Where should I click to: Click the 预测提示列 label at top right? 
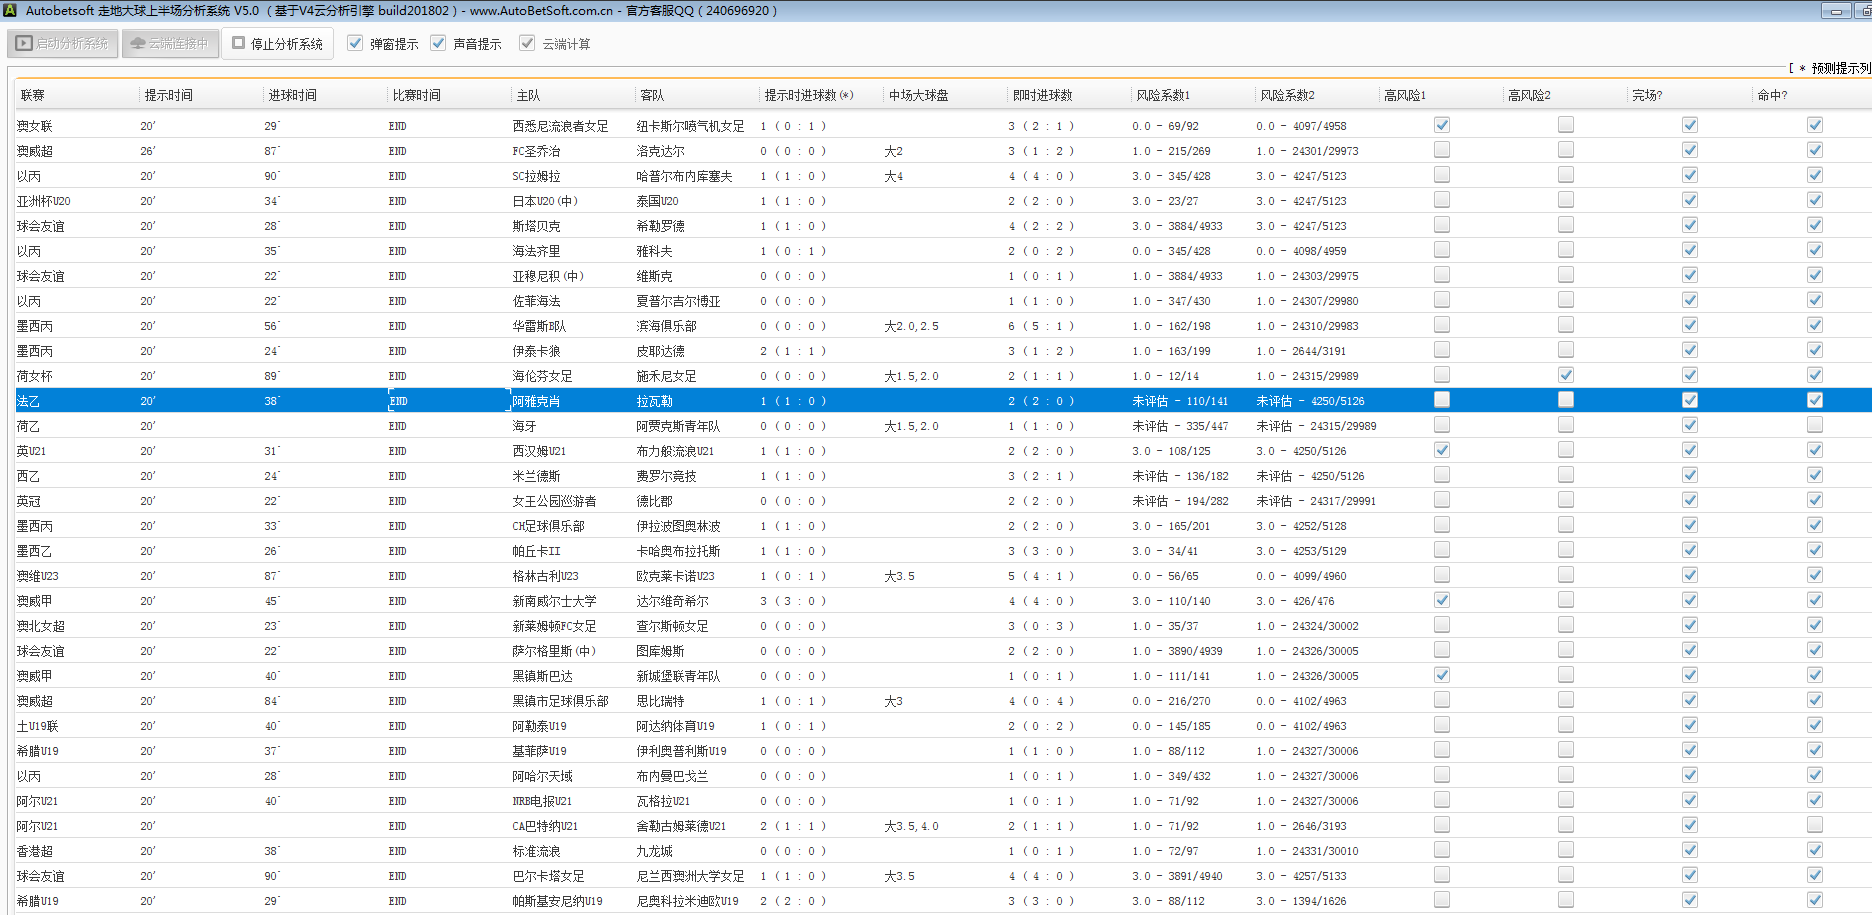point(1840,68)
